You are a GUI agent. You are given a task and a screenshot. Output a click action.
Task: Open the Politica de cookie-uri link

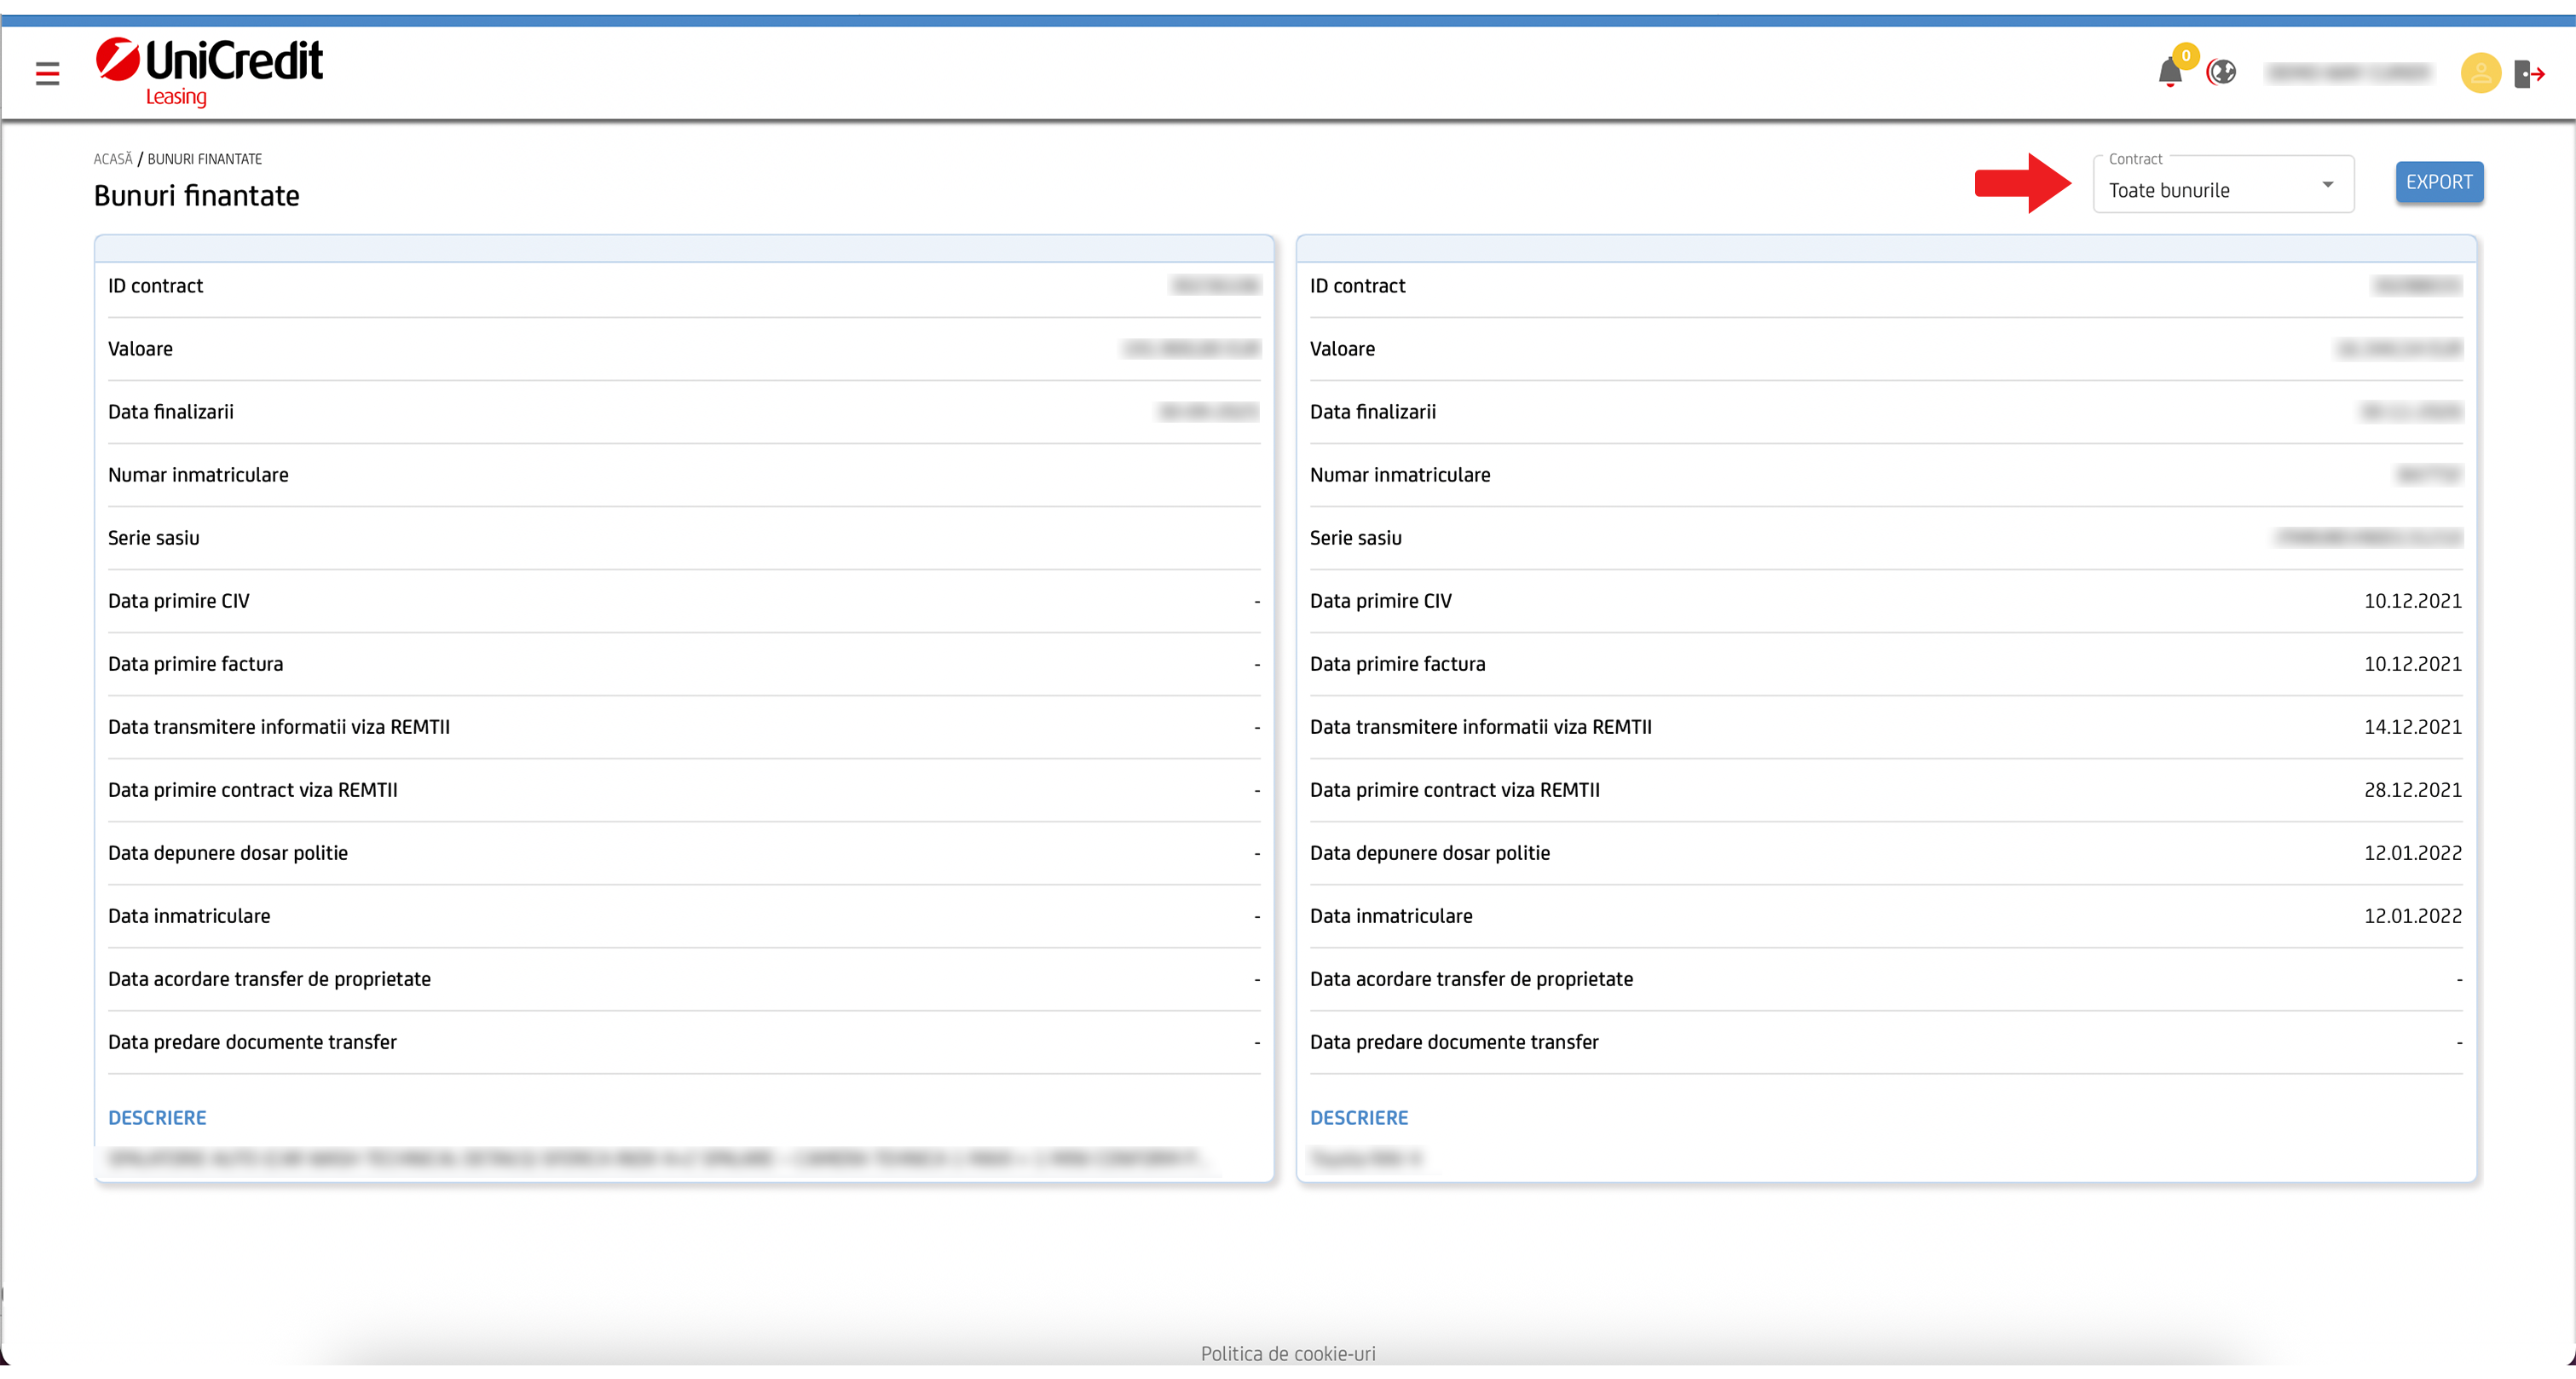point(1288,1353)
